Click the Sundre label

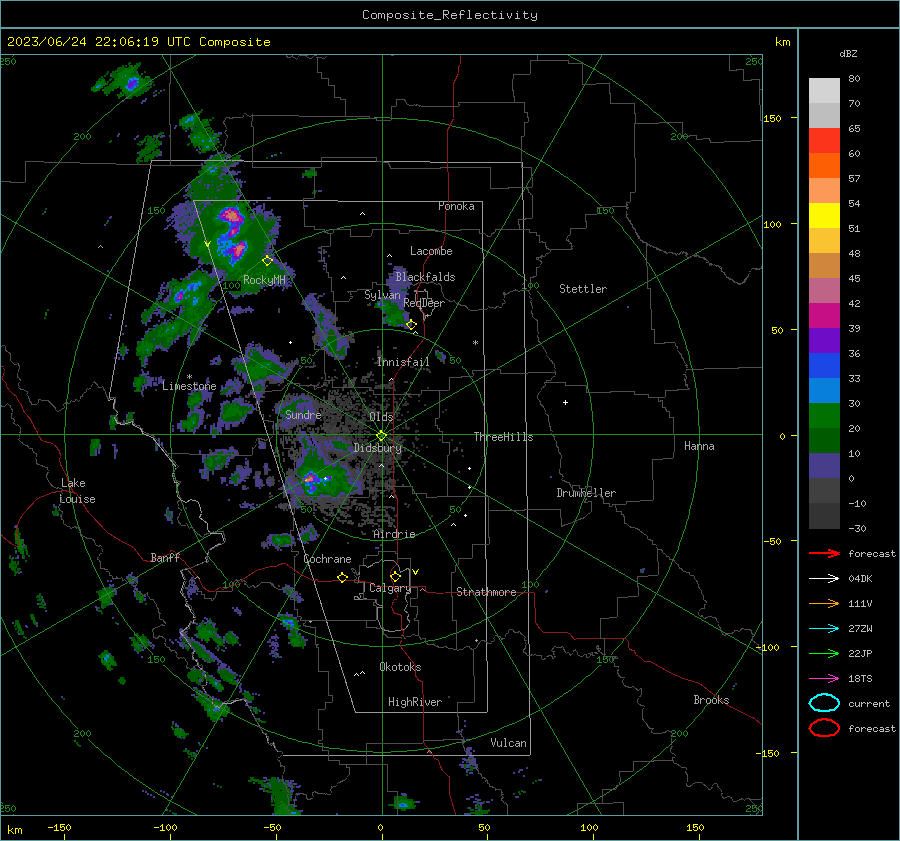tap(303, 414)
